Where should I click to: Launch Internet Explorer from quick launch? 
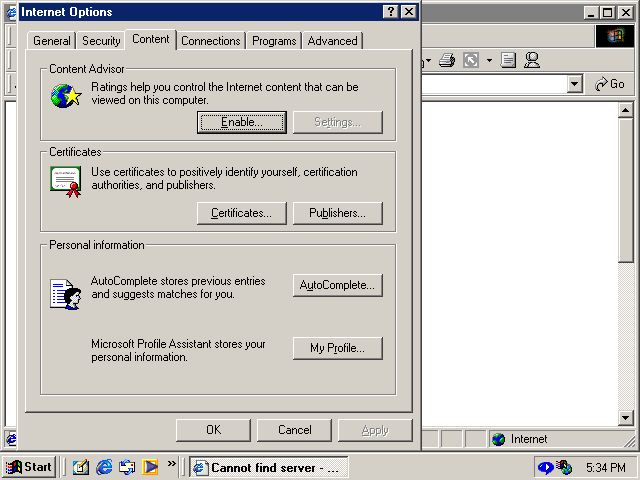[x=104, y=467]
